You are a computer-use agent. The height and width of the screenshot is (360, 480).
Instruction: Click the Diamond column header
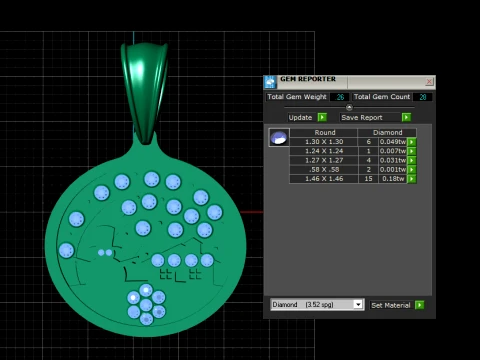coord(387,132)
